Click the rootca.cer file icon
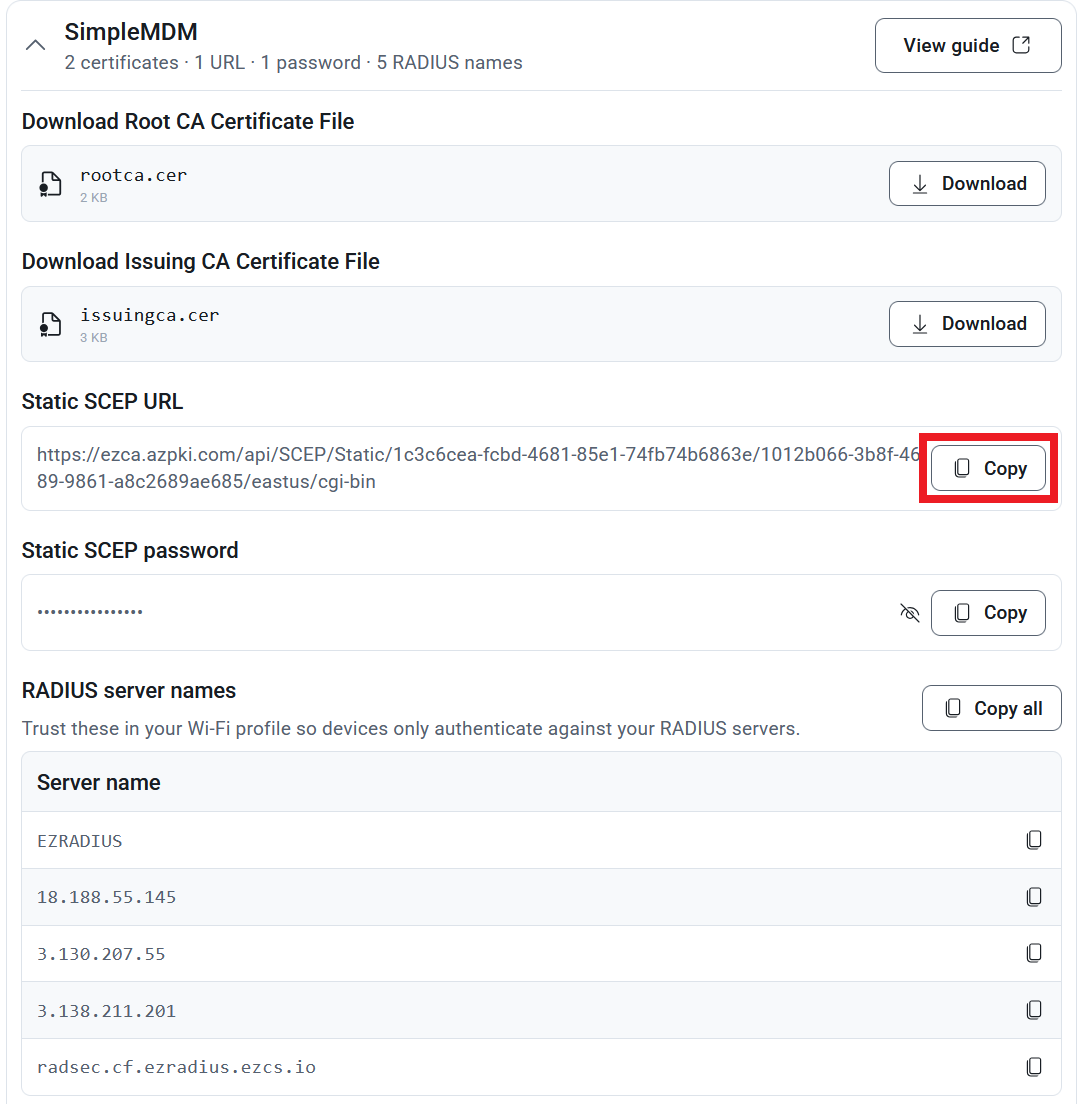The image size is (1079, 1104). (50, 184)
